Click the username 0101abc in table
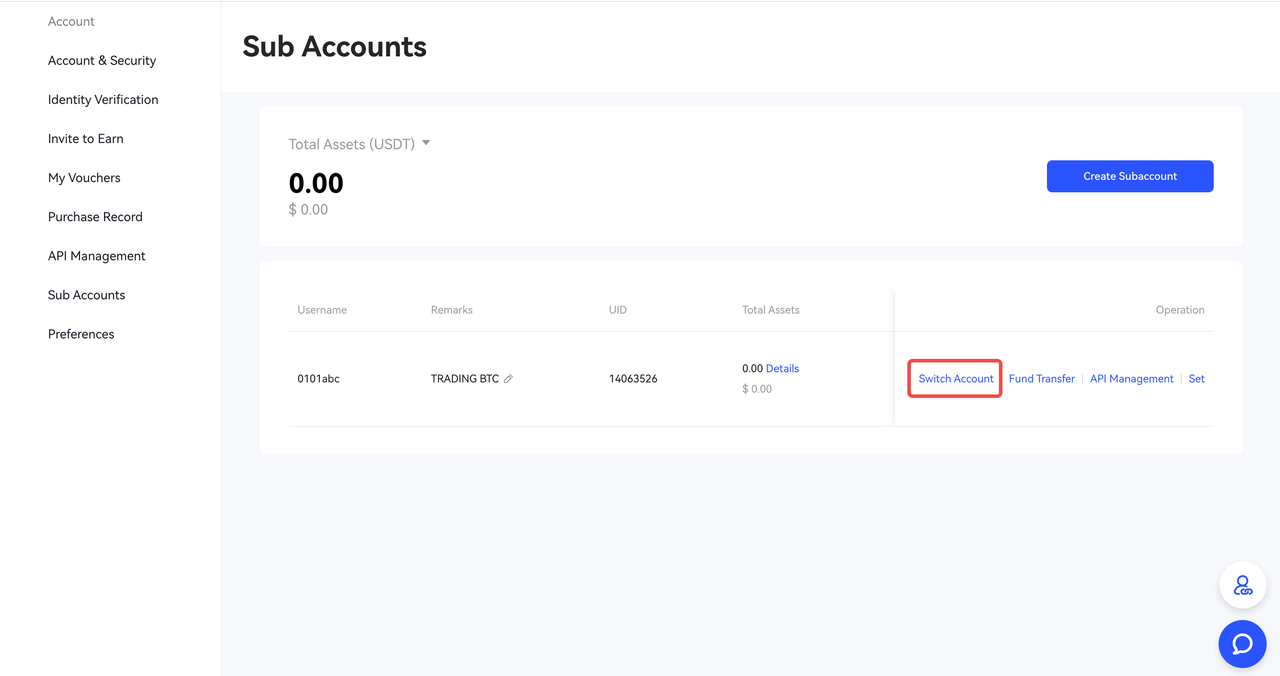1280x676 pixels. 318,379
